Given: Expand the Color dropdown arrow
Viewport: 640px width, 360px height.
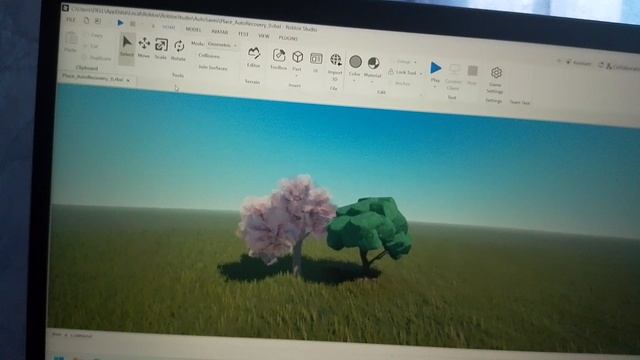Looking at the screenshot, I should (354, 81).
